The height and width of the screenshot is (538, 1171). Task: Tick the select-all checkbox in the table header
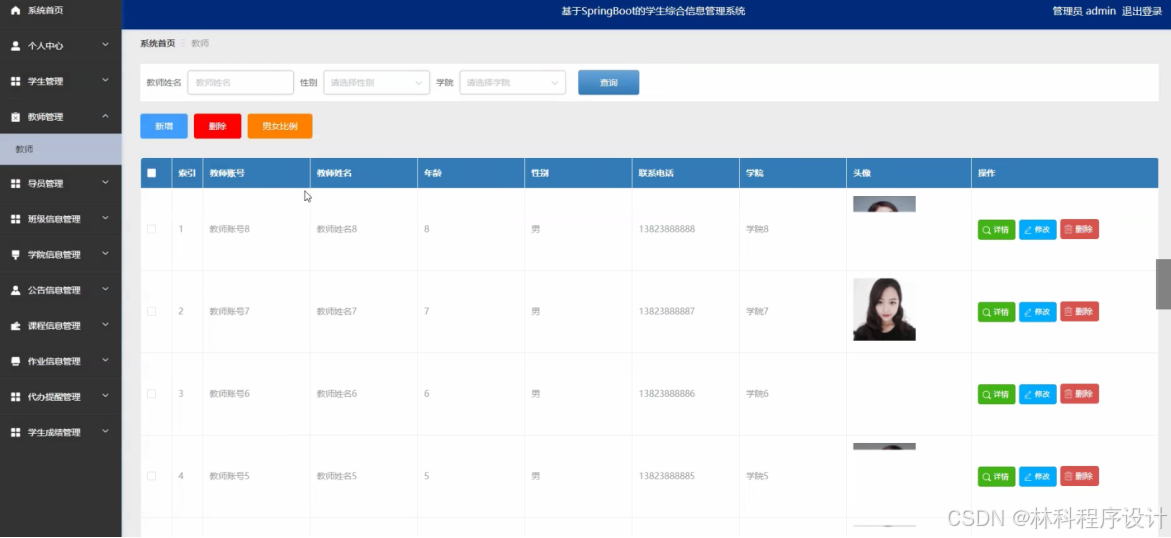[x=152, y=173]
